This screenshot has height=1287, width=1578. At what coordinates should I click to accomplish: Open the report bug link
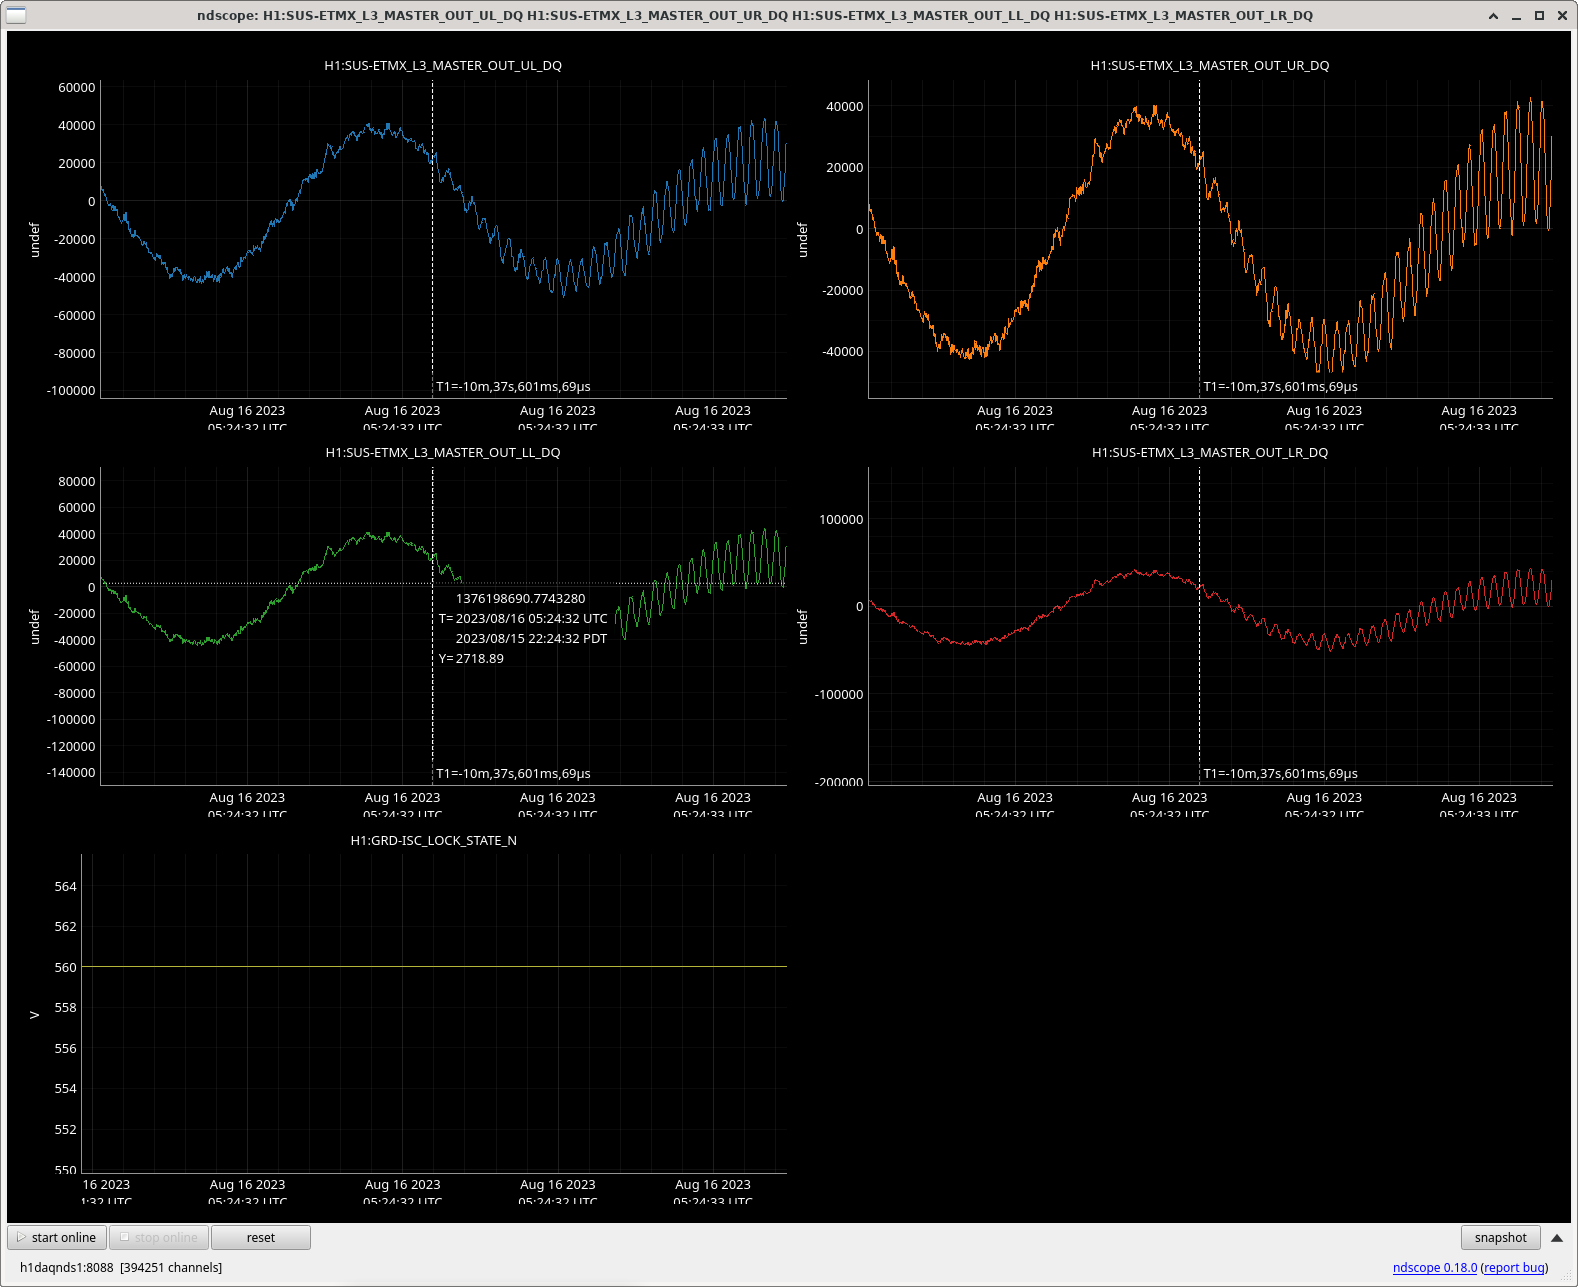point(1514,1267)
